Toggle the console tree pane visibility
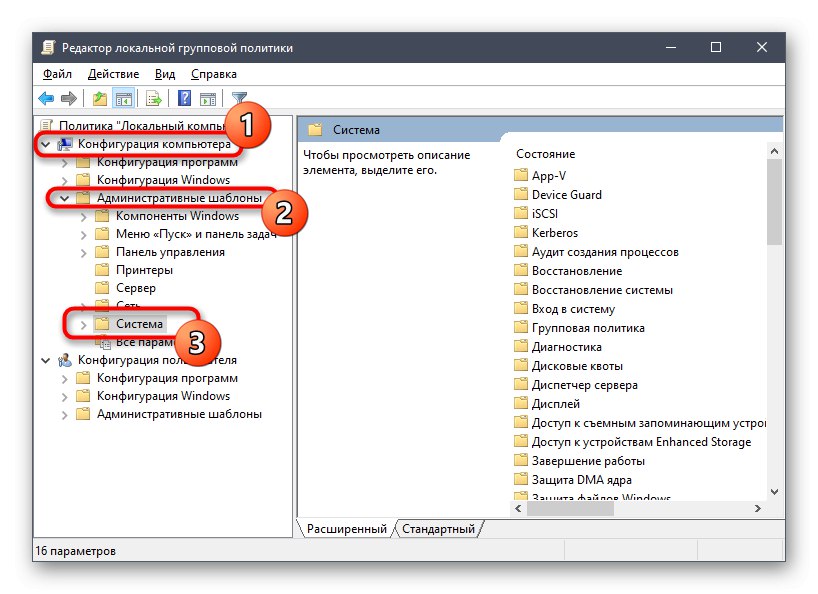Image resolution: width=818 pixels, height=594 pixels. [x=123, y=98]
